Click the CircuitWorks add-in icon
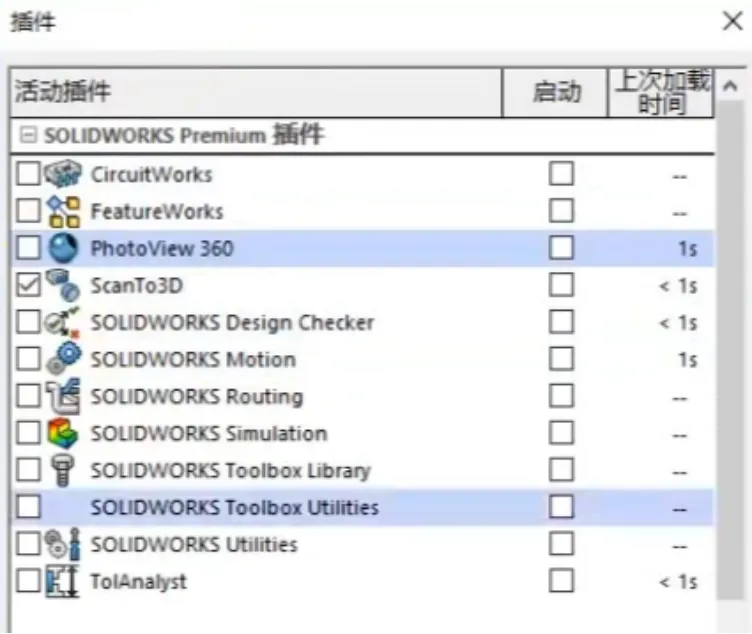Image resolution: width=752 pixels, height=634 pixels. (63, 174)
